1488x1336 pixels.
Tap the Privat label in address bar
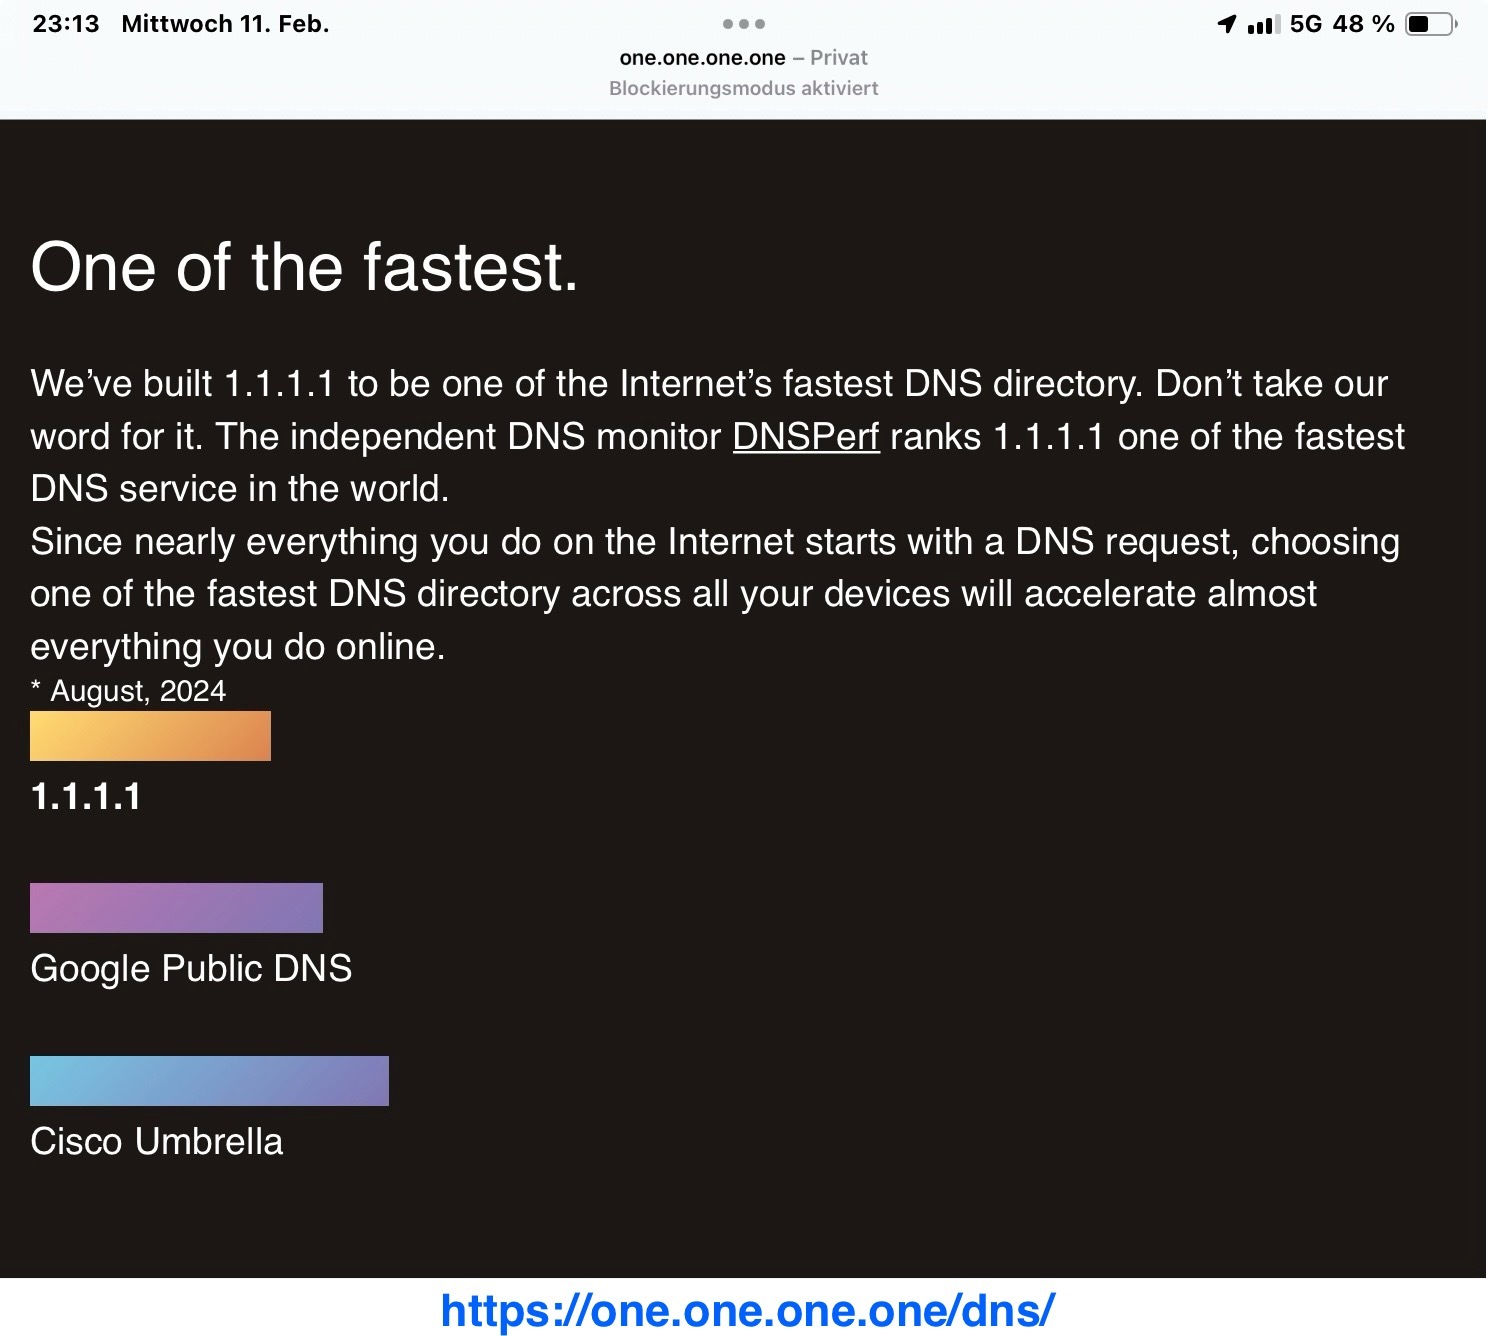pyautogui.click(x=838, y=58)
